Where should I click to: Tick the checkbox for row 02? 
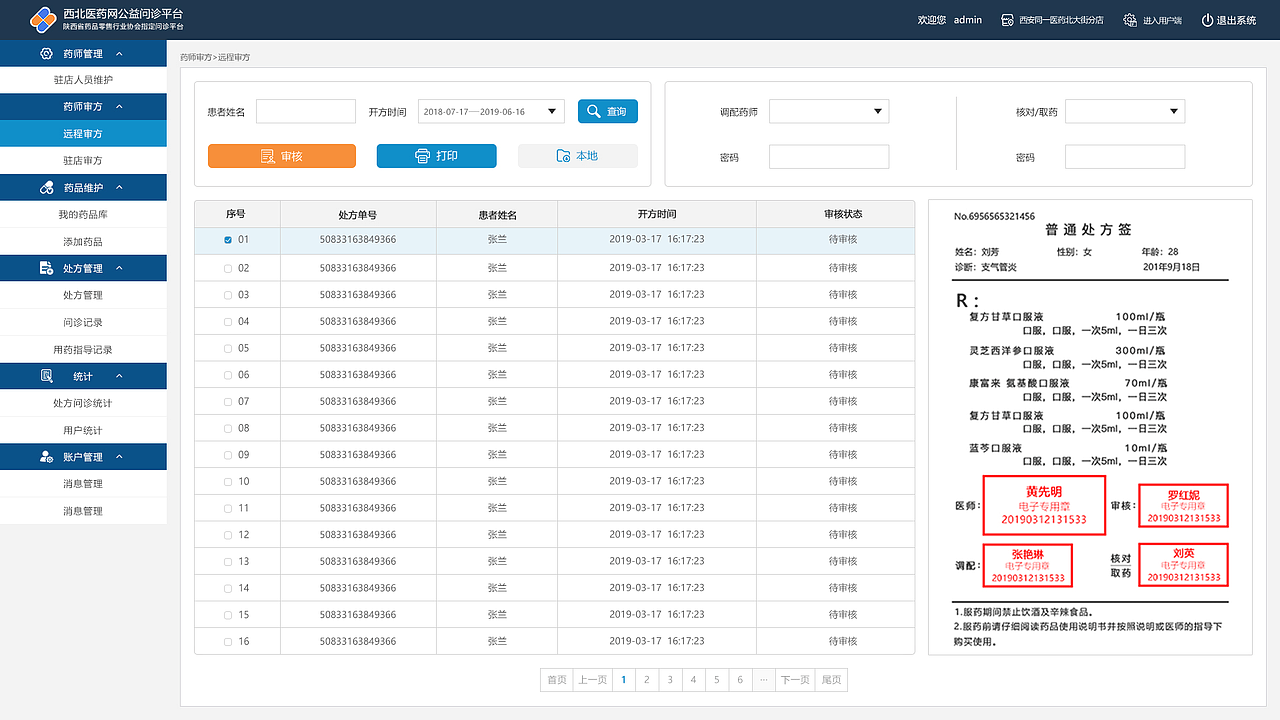(228, 268)
